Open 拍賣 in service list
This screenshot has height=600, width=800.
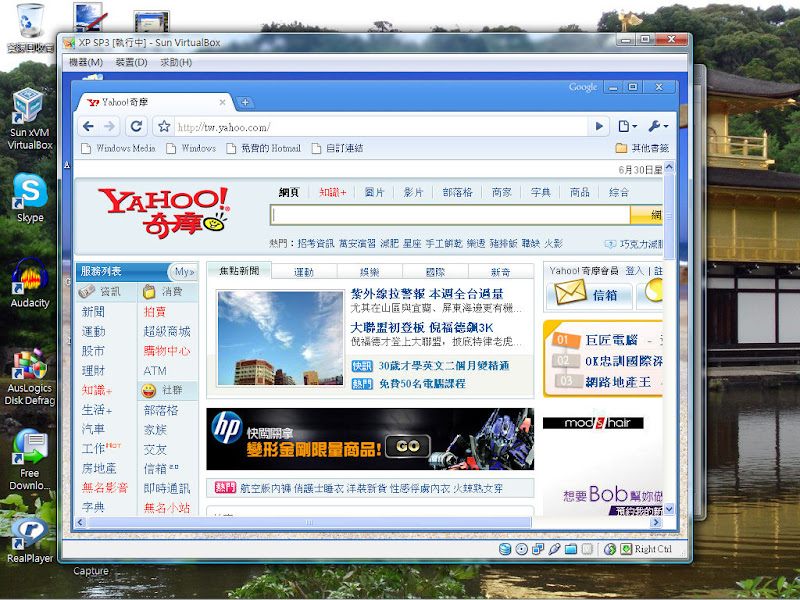point(155,312)
